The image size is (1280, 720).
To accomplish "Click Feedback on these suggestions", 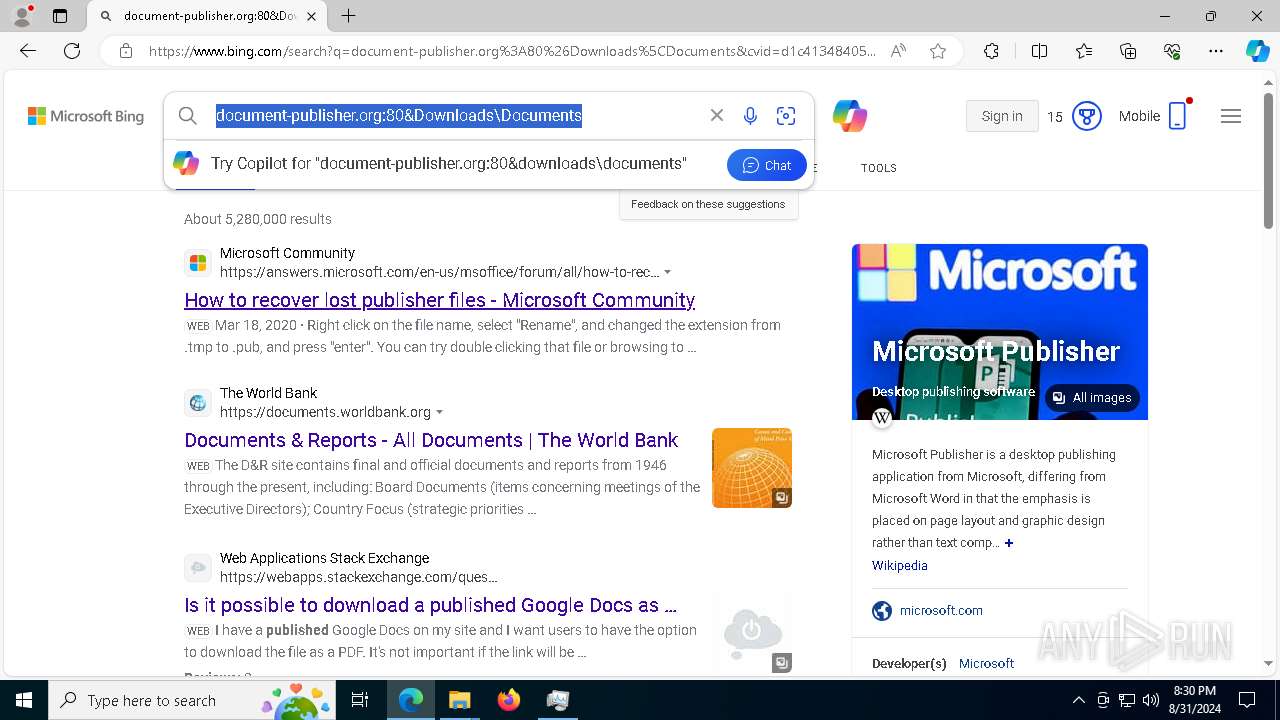I will 708,204.
